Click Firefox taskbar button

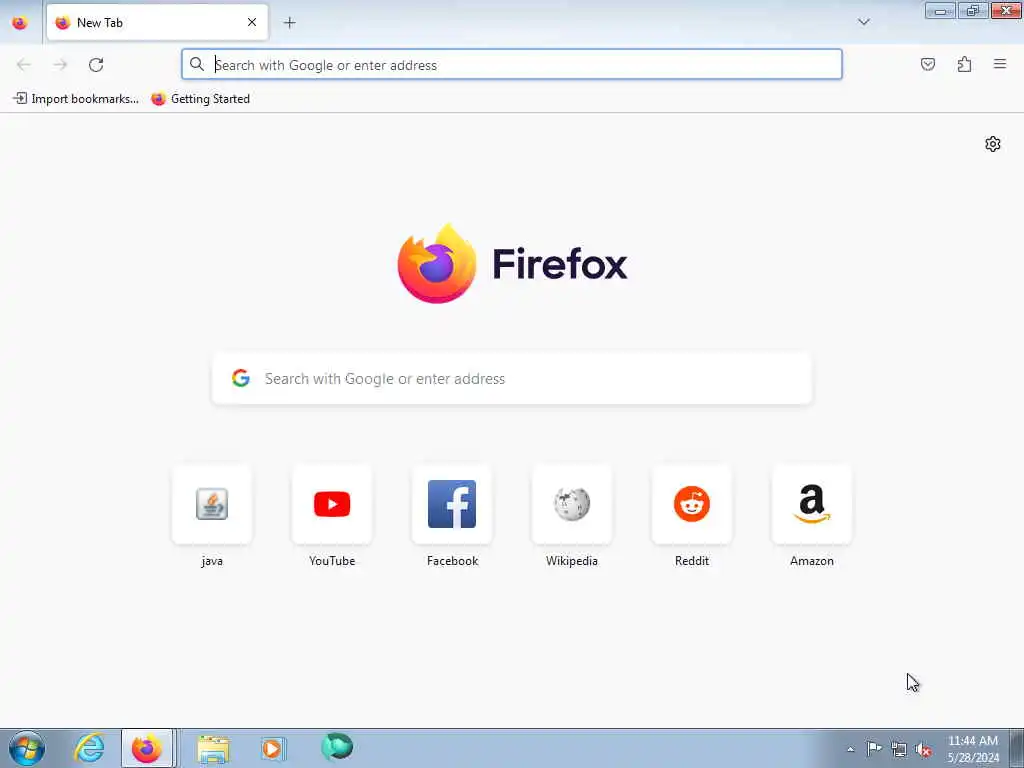tap(147, 748)
